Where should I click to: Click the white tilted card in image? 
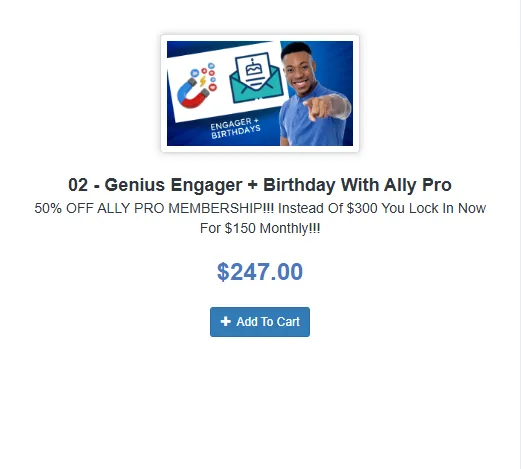click(x=227, y=81)
